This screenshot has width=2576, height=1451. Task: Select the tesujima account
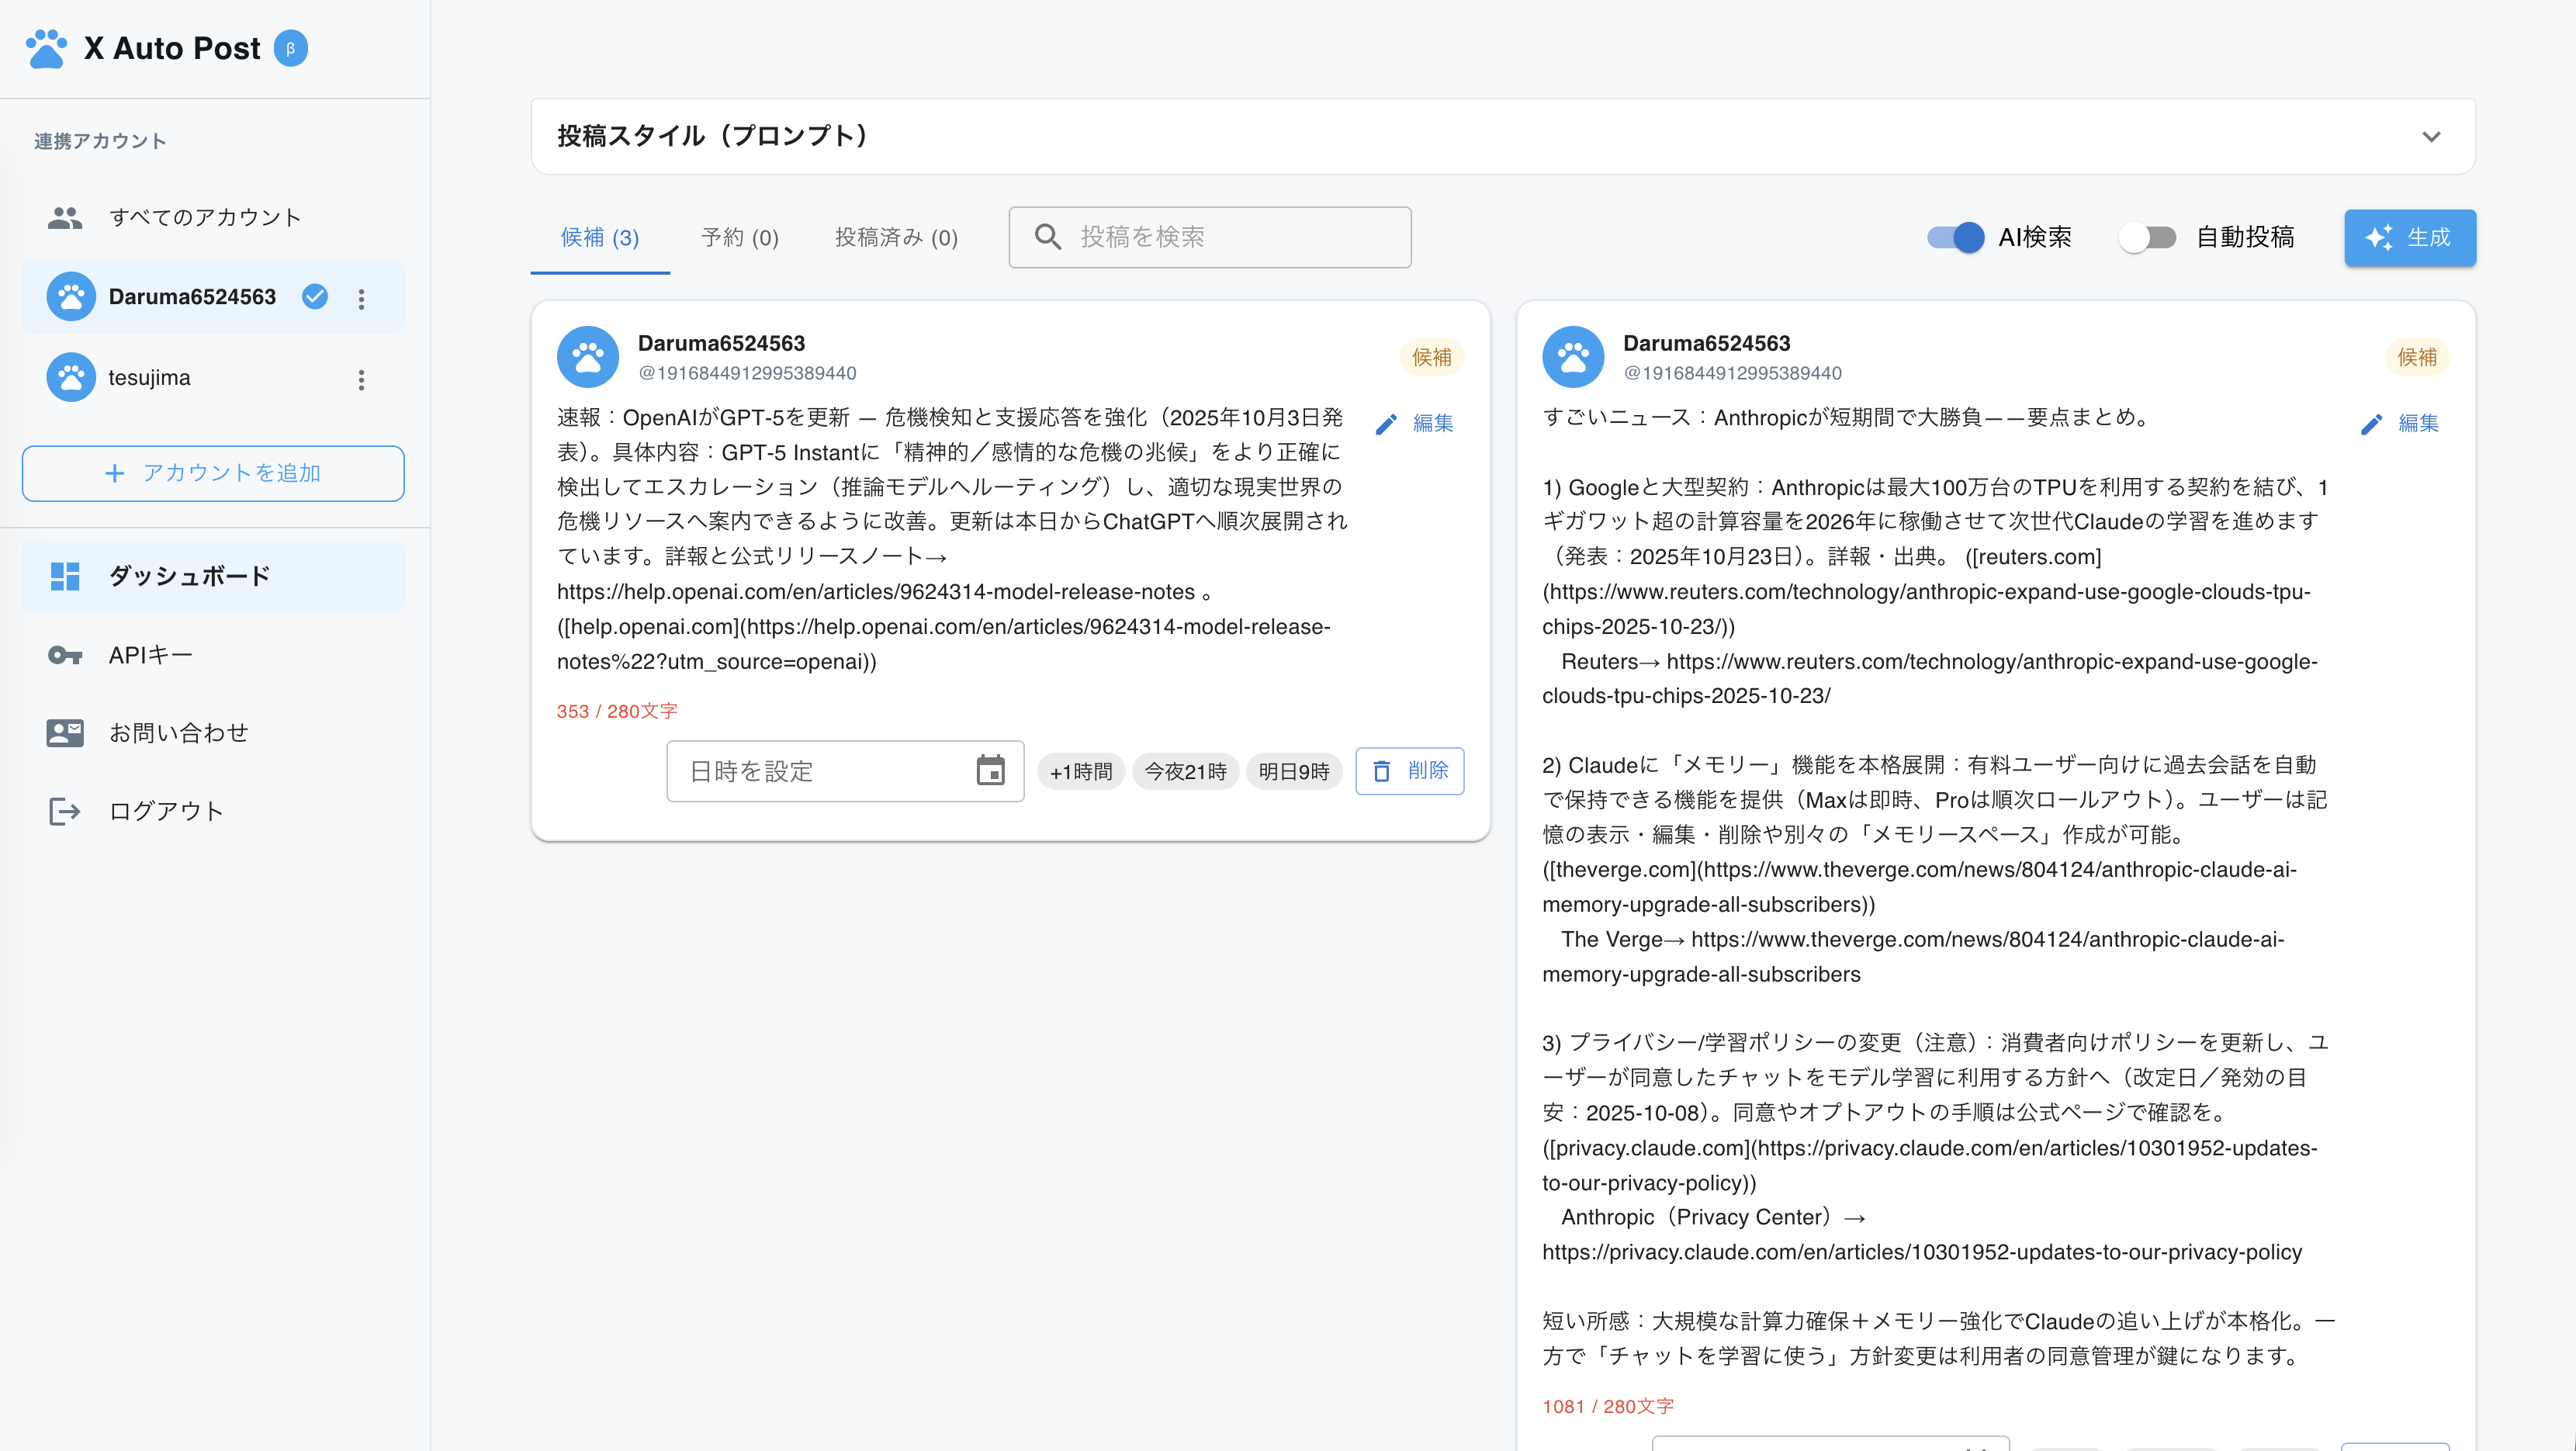coord(213,378)
